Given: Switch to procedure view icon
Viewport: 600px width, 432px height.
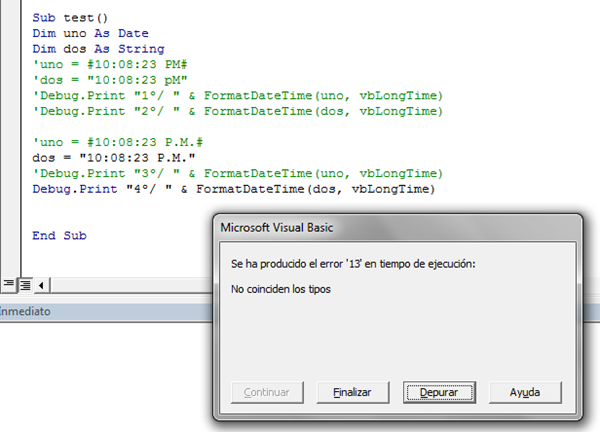Looking at the screenshot, I should point(8,285).
